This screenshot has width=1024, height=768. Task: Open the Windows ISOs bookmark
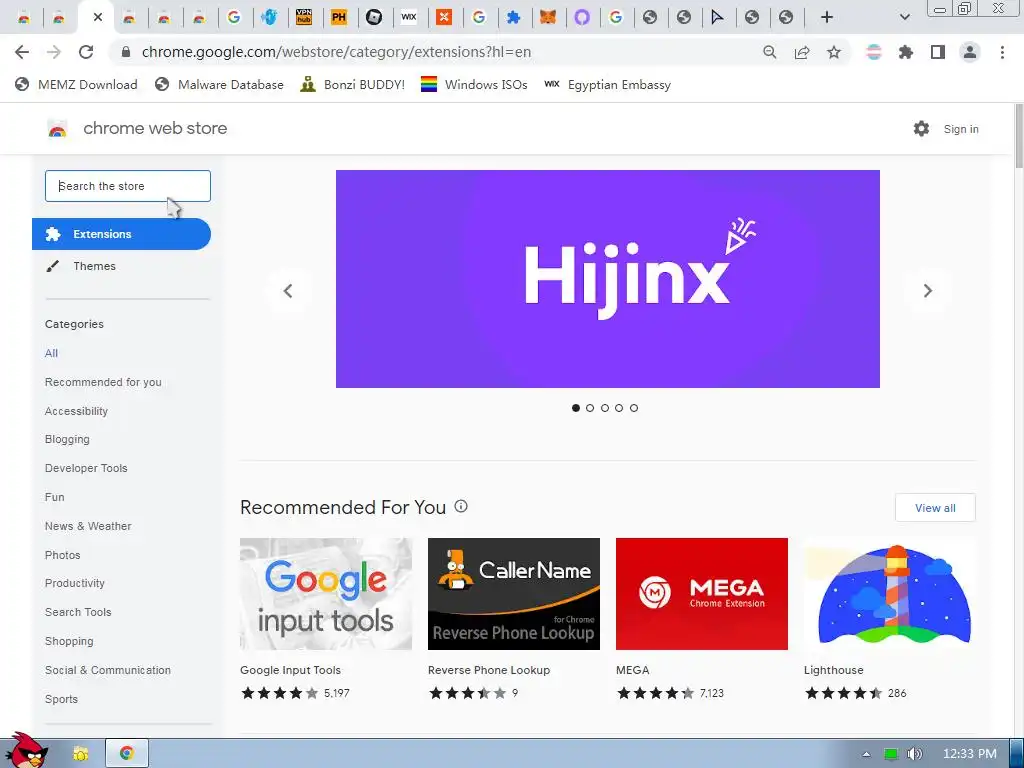[474, 84]
